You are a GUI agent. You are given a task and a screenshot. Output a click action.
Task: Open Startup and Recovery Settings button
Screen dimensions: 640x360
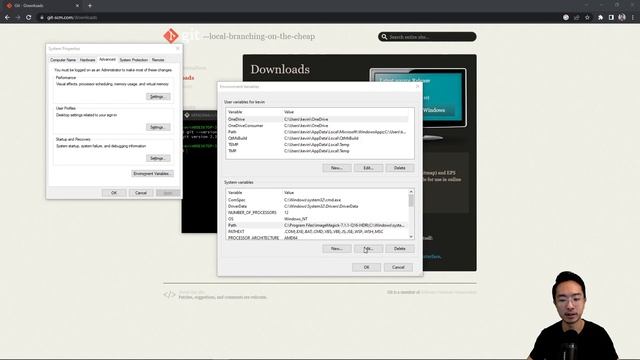158,158
